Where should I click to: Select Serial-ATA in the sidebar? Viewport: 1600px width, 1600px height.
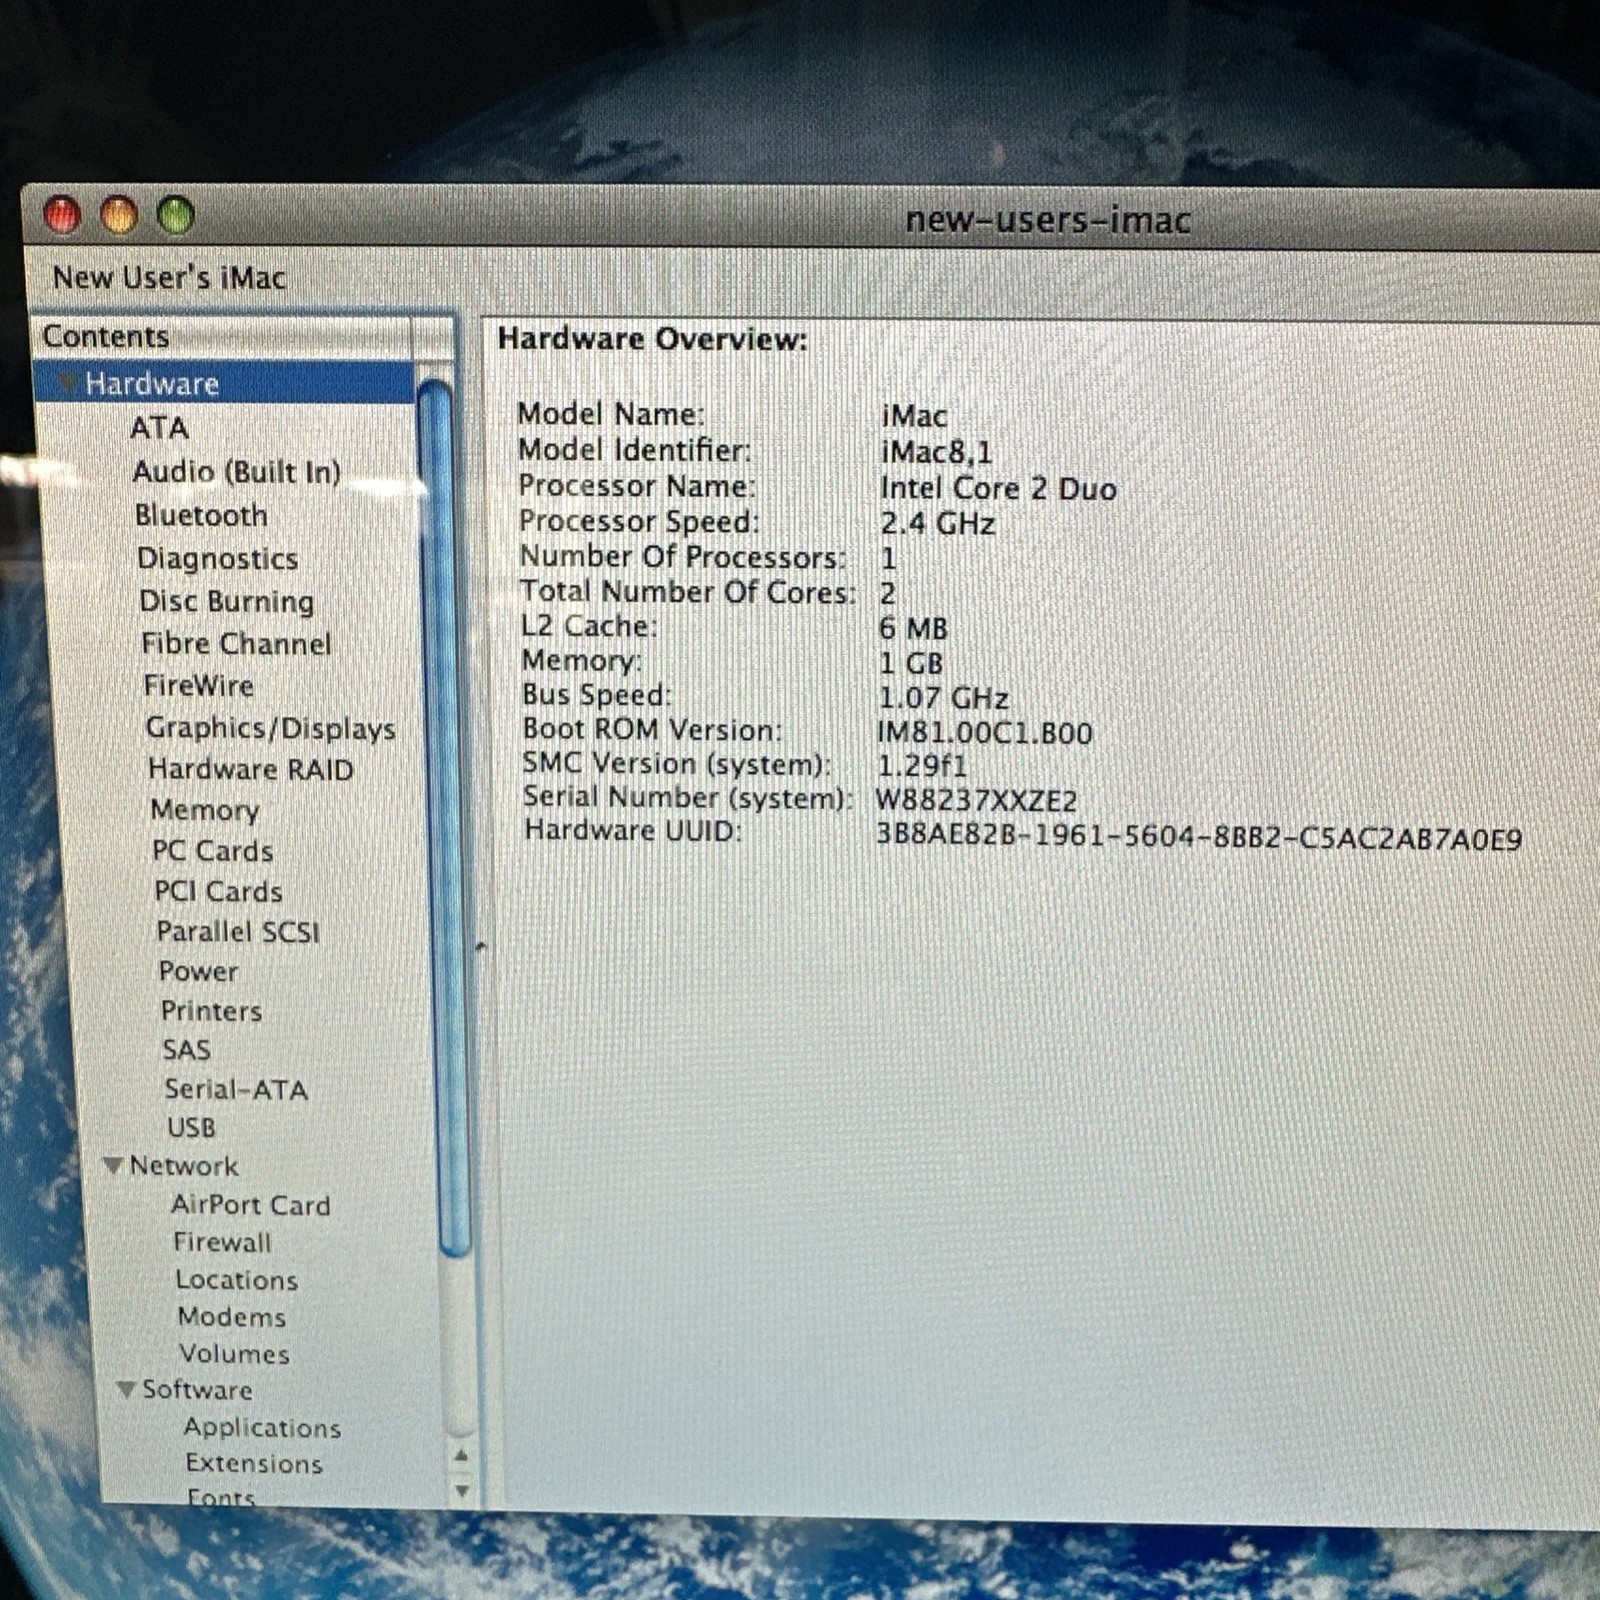coord(236,1089)
